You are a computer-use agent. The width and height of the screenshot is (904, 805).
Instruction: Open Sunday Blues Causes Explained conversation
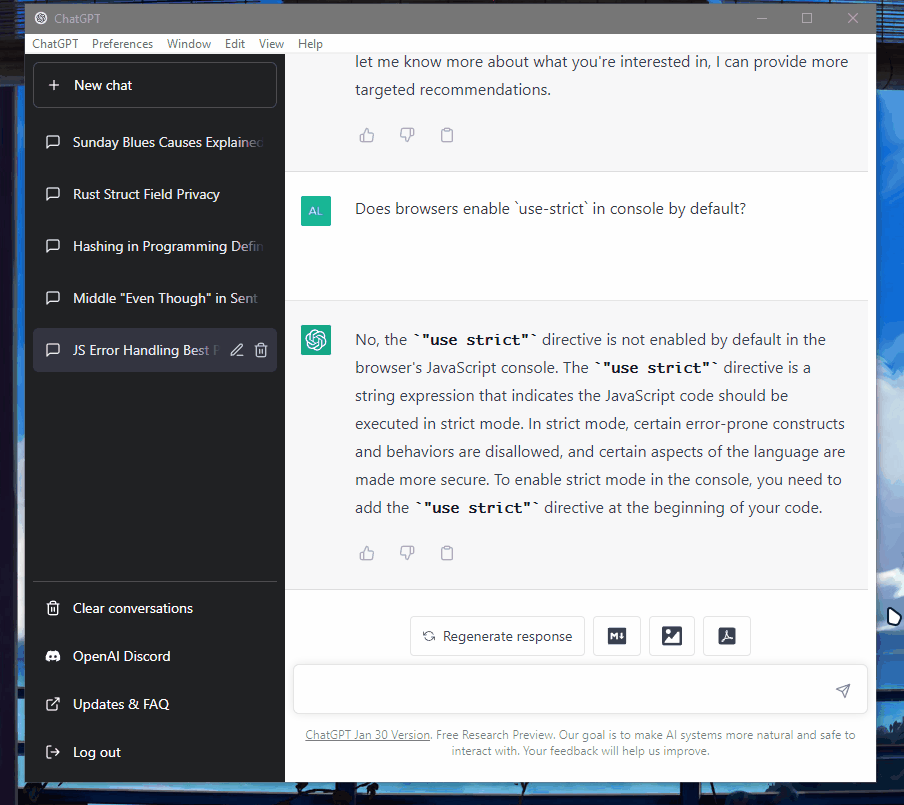pos(155,142)
